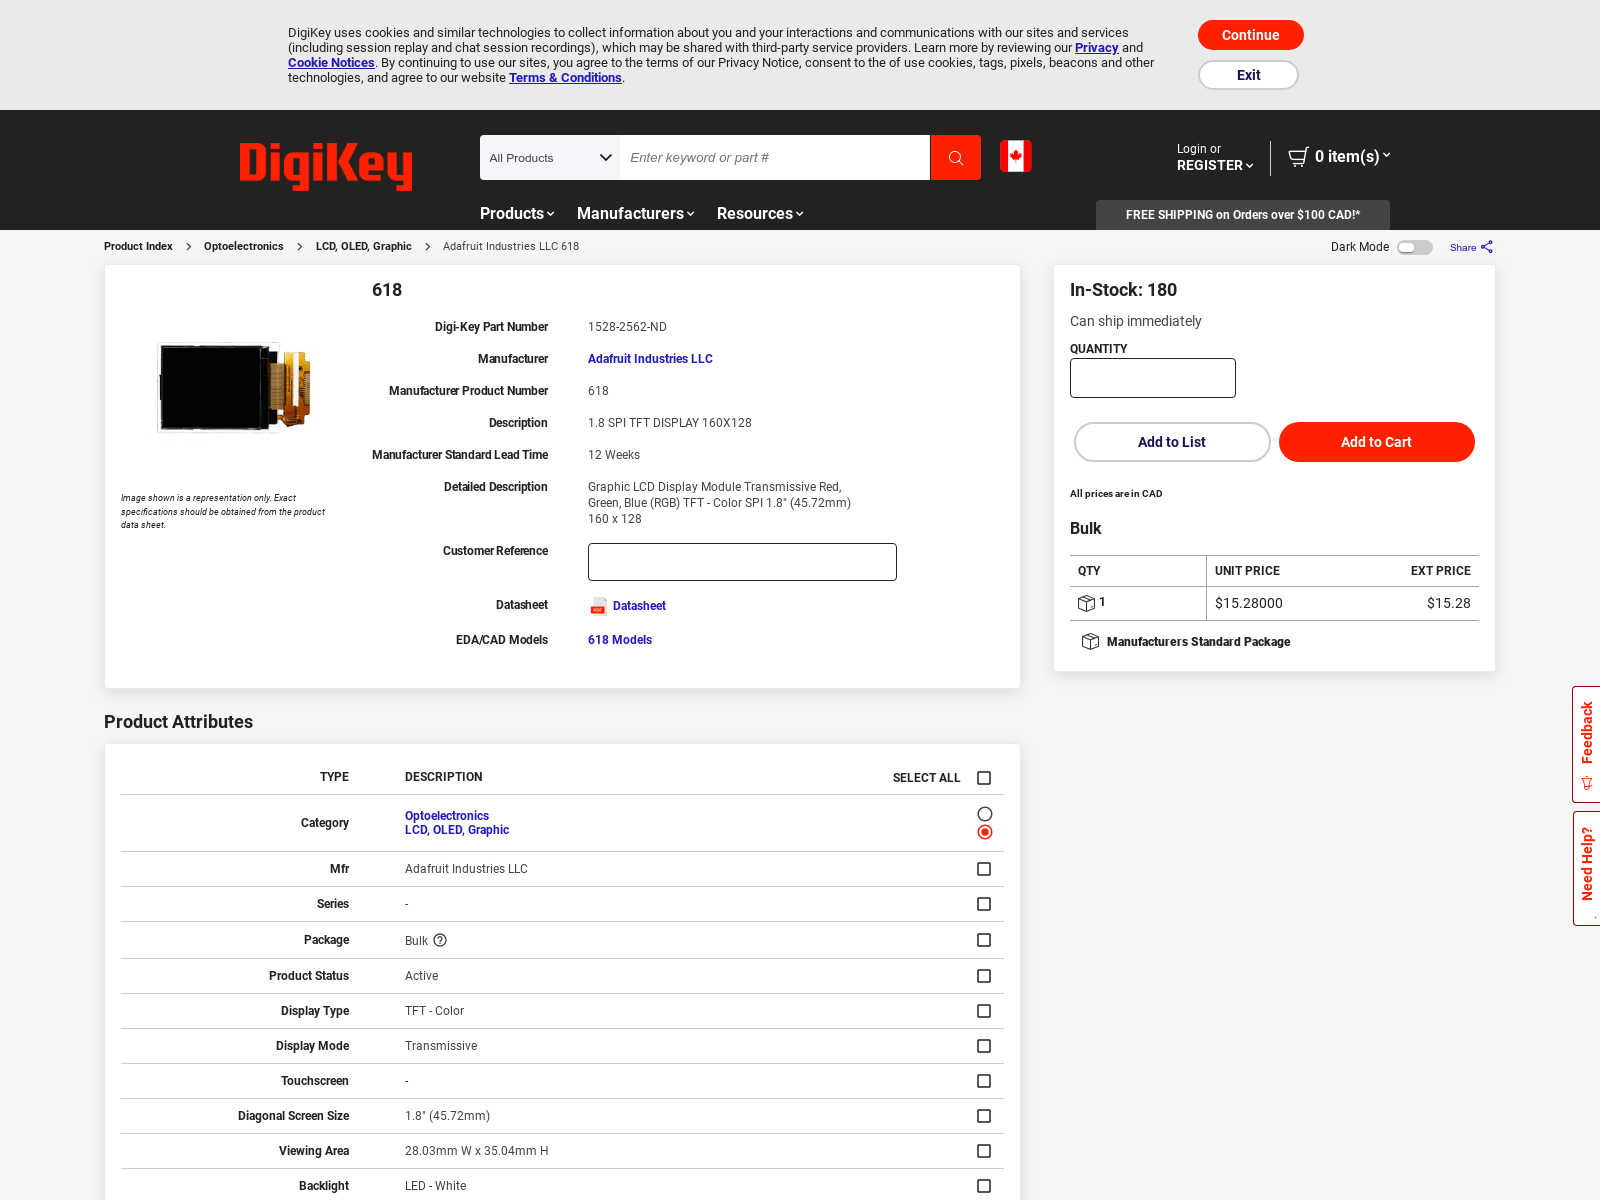Check the Viewing Area checkbox
Viewport: 1600px width, 1200px height.
tap(984, 1151)
